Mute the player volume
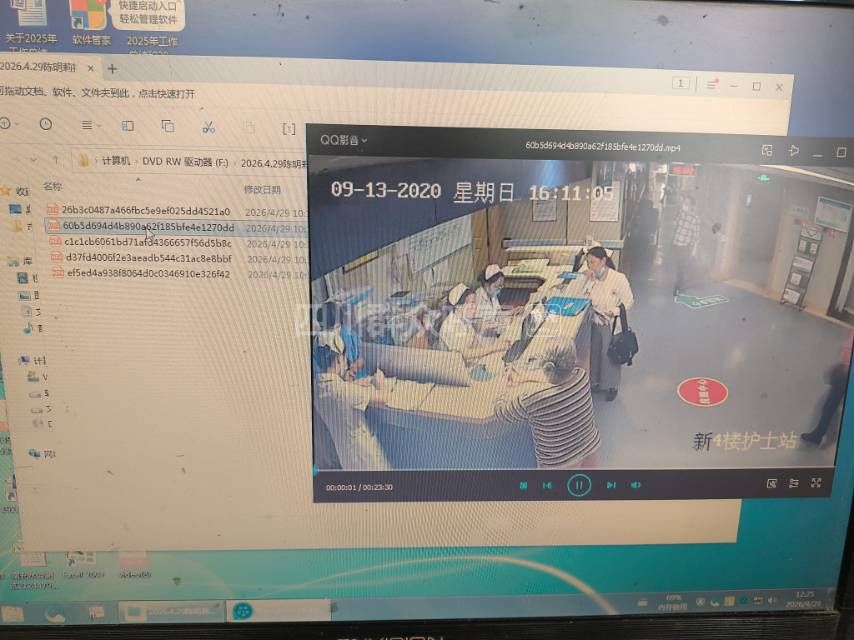854x640 pixels. [x=635, y=485]
